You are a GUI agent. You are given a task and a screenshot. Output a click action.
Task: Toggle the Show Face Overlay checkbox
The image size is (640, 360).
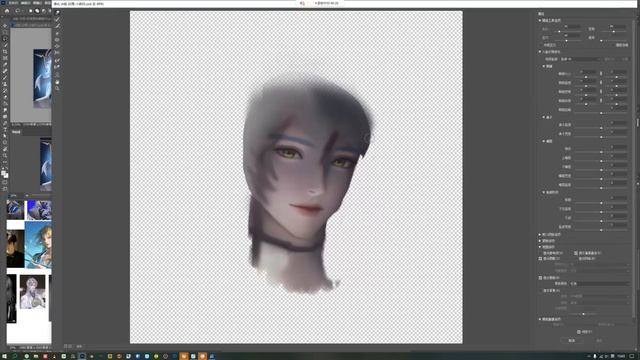576,253
